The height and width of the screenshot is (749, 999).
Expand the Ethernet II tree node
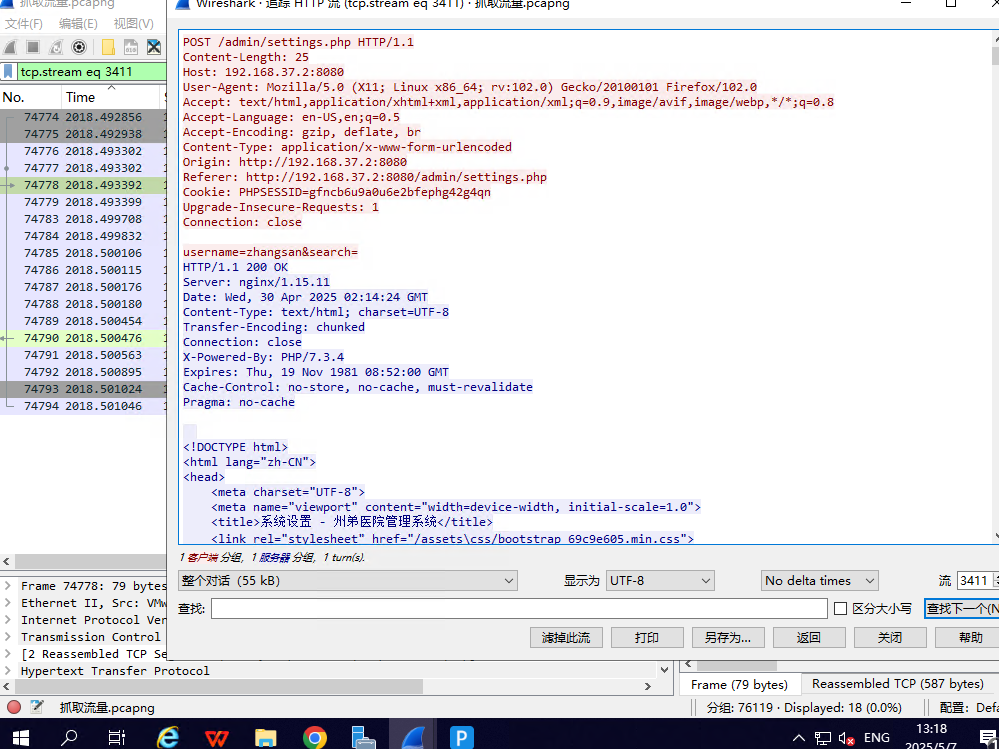(8, 603)
